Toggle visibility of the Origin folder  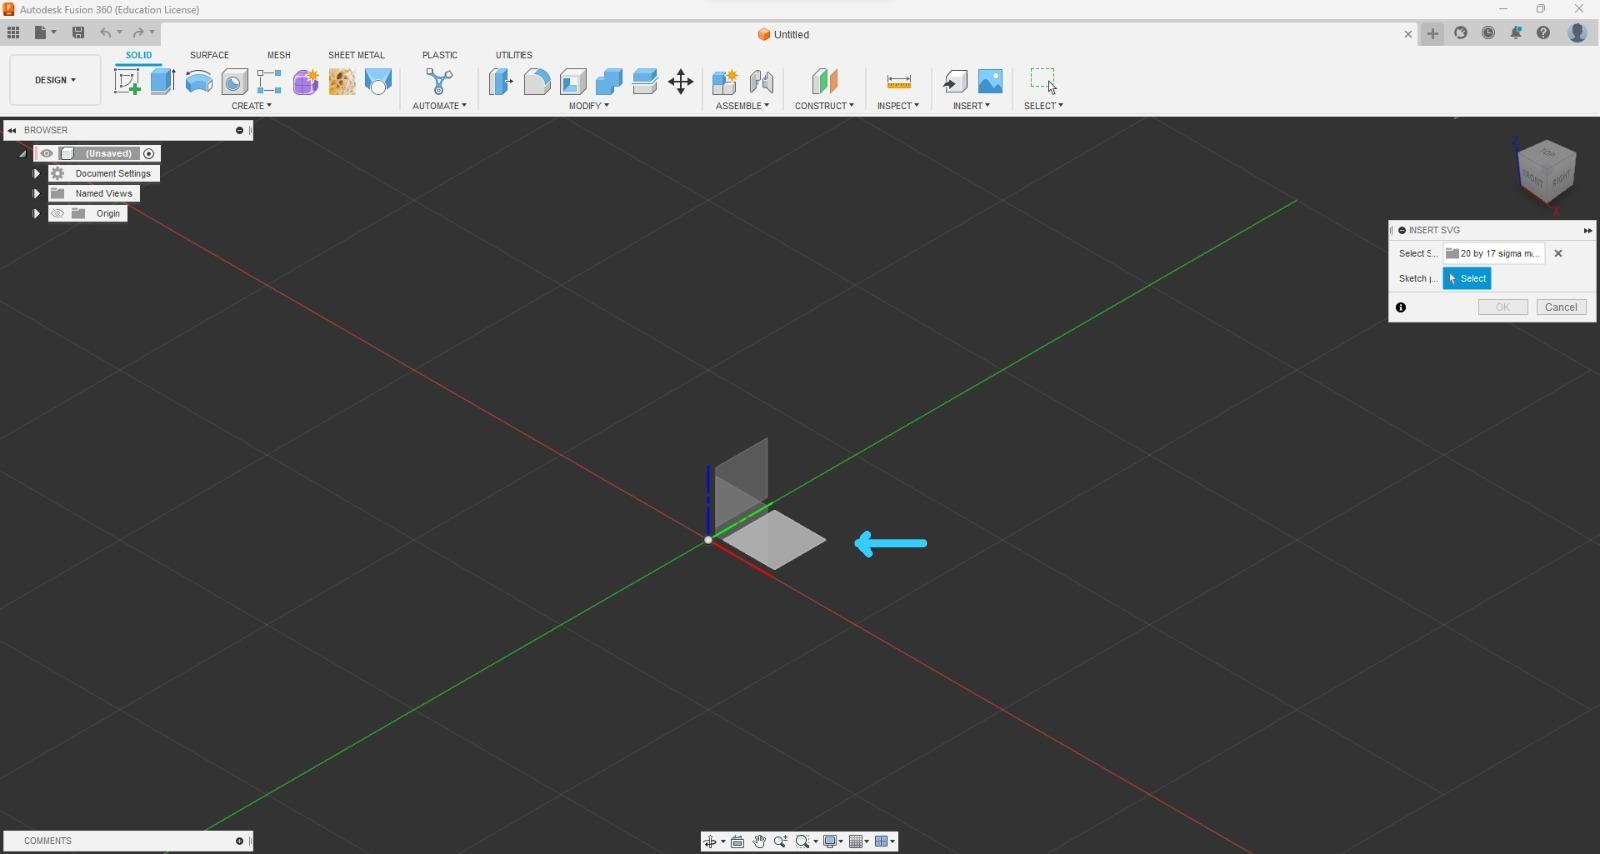click(58, 214)
